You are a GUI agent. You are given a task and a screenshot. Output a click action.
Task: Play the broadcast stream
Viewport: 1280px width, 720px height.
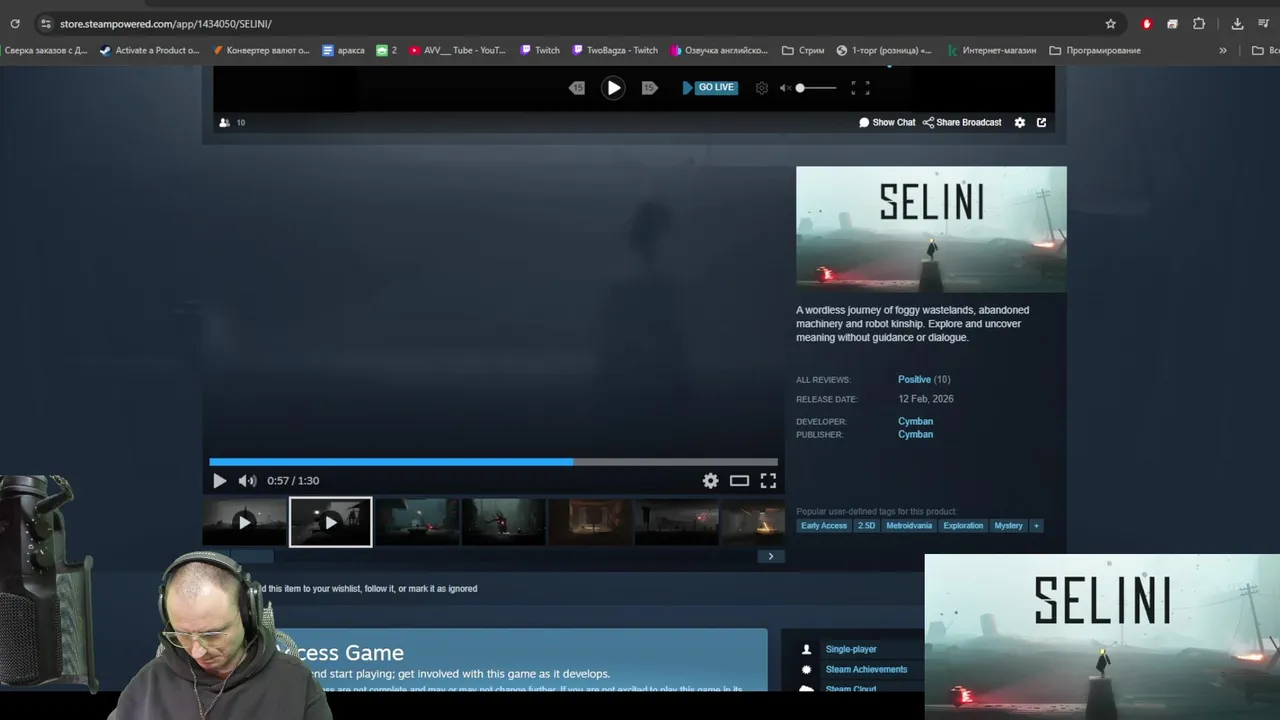coord(613,88)
